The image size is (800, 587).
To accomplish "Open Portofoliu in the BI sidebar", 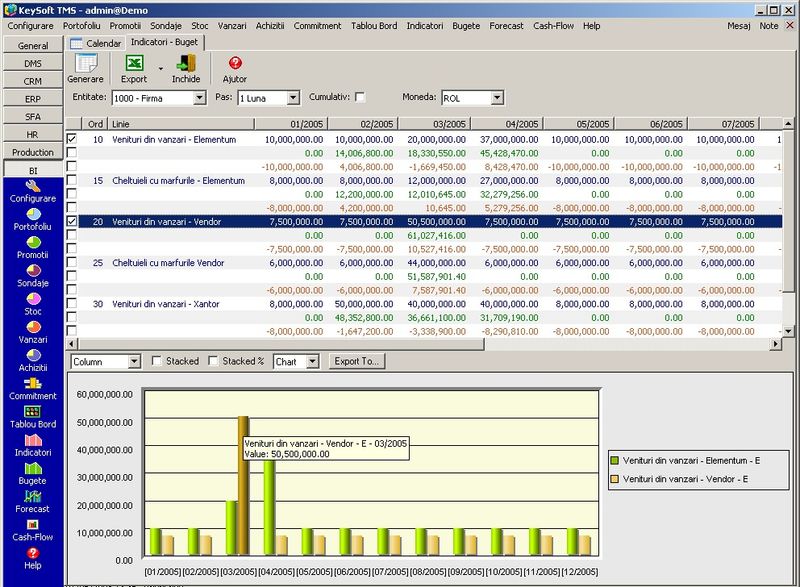I will coord(33,220).
